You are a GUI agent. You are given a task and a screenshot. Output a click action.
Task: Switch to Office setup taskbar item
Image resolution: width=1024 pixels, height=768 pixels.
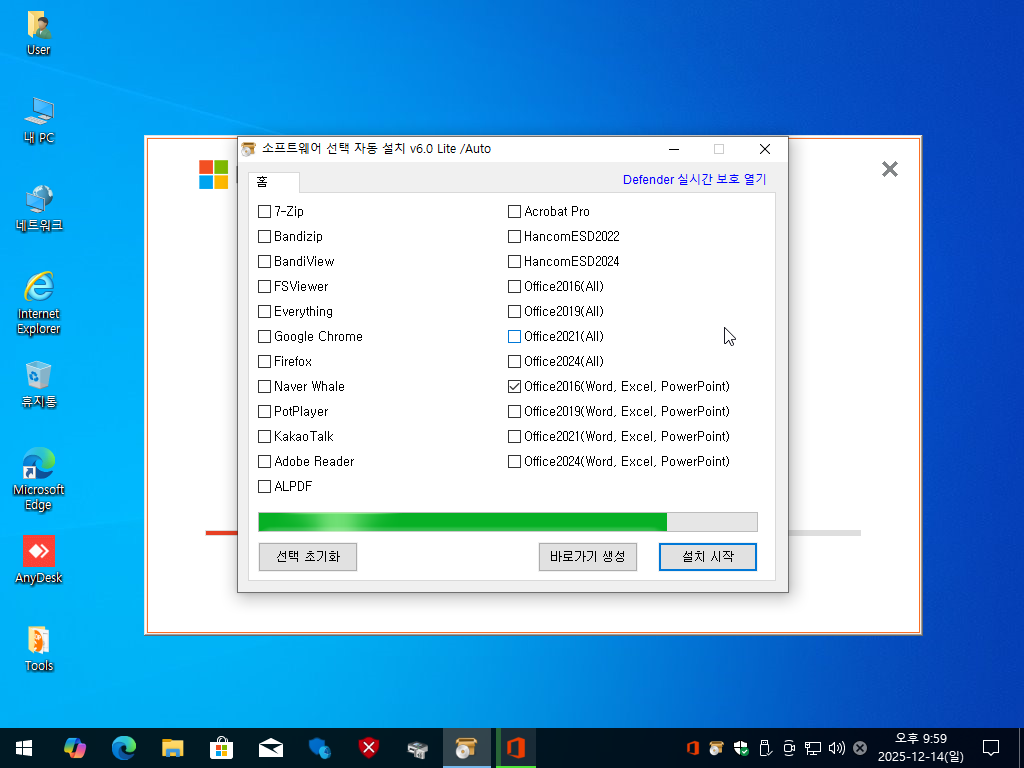tap(516, 748)
